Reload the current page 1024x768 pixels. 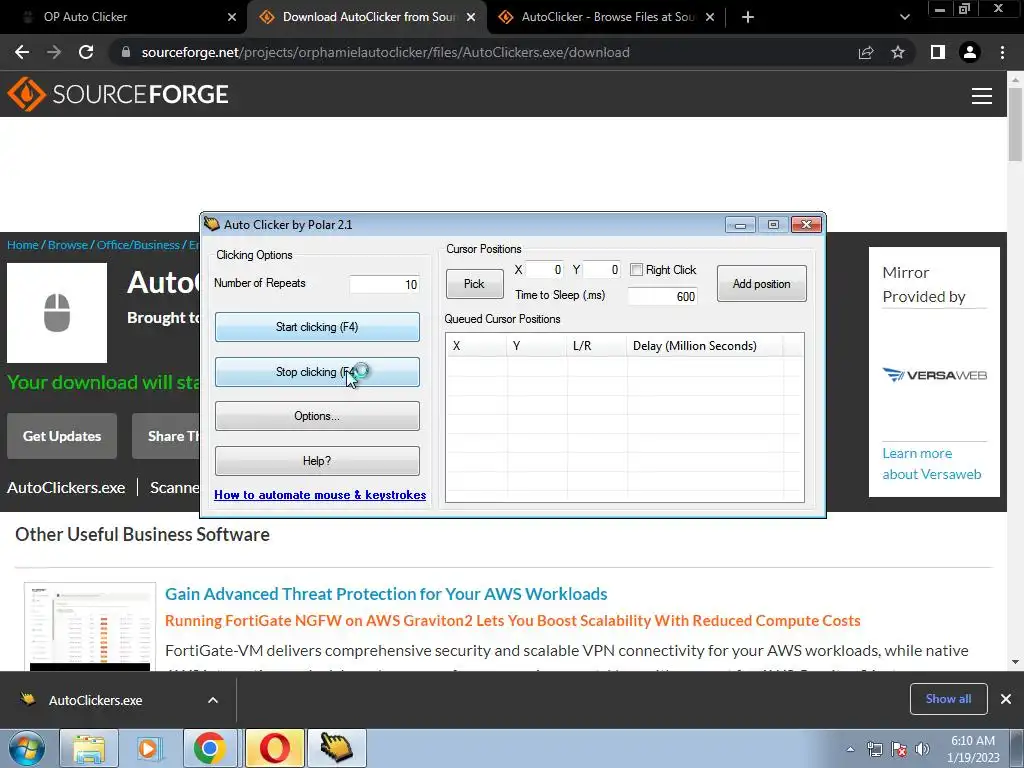(86, 52)
